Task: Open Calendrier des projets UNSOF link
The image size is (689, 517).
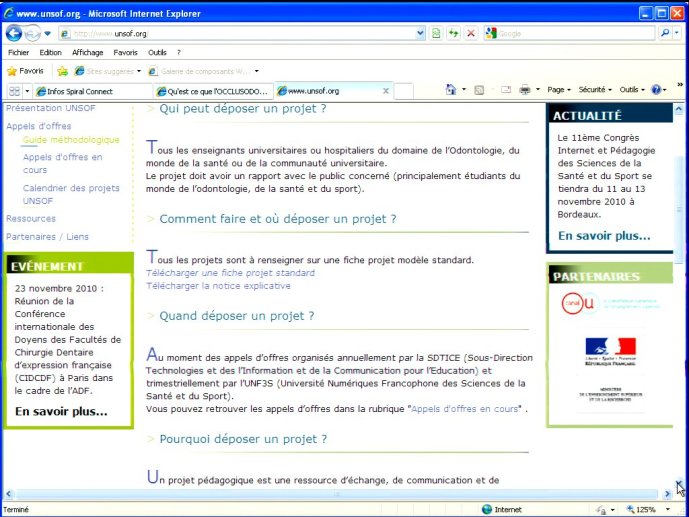Action: pos(71,194)
